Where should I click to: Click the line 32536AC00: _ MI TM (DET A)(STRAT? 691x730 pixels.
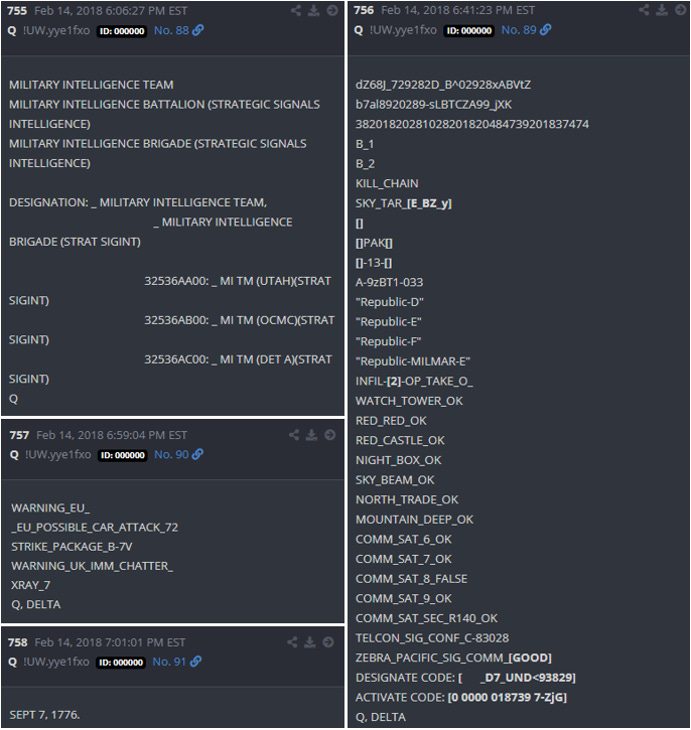tap(238, 359)
